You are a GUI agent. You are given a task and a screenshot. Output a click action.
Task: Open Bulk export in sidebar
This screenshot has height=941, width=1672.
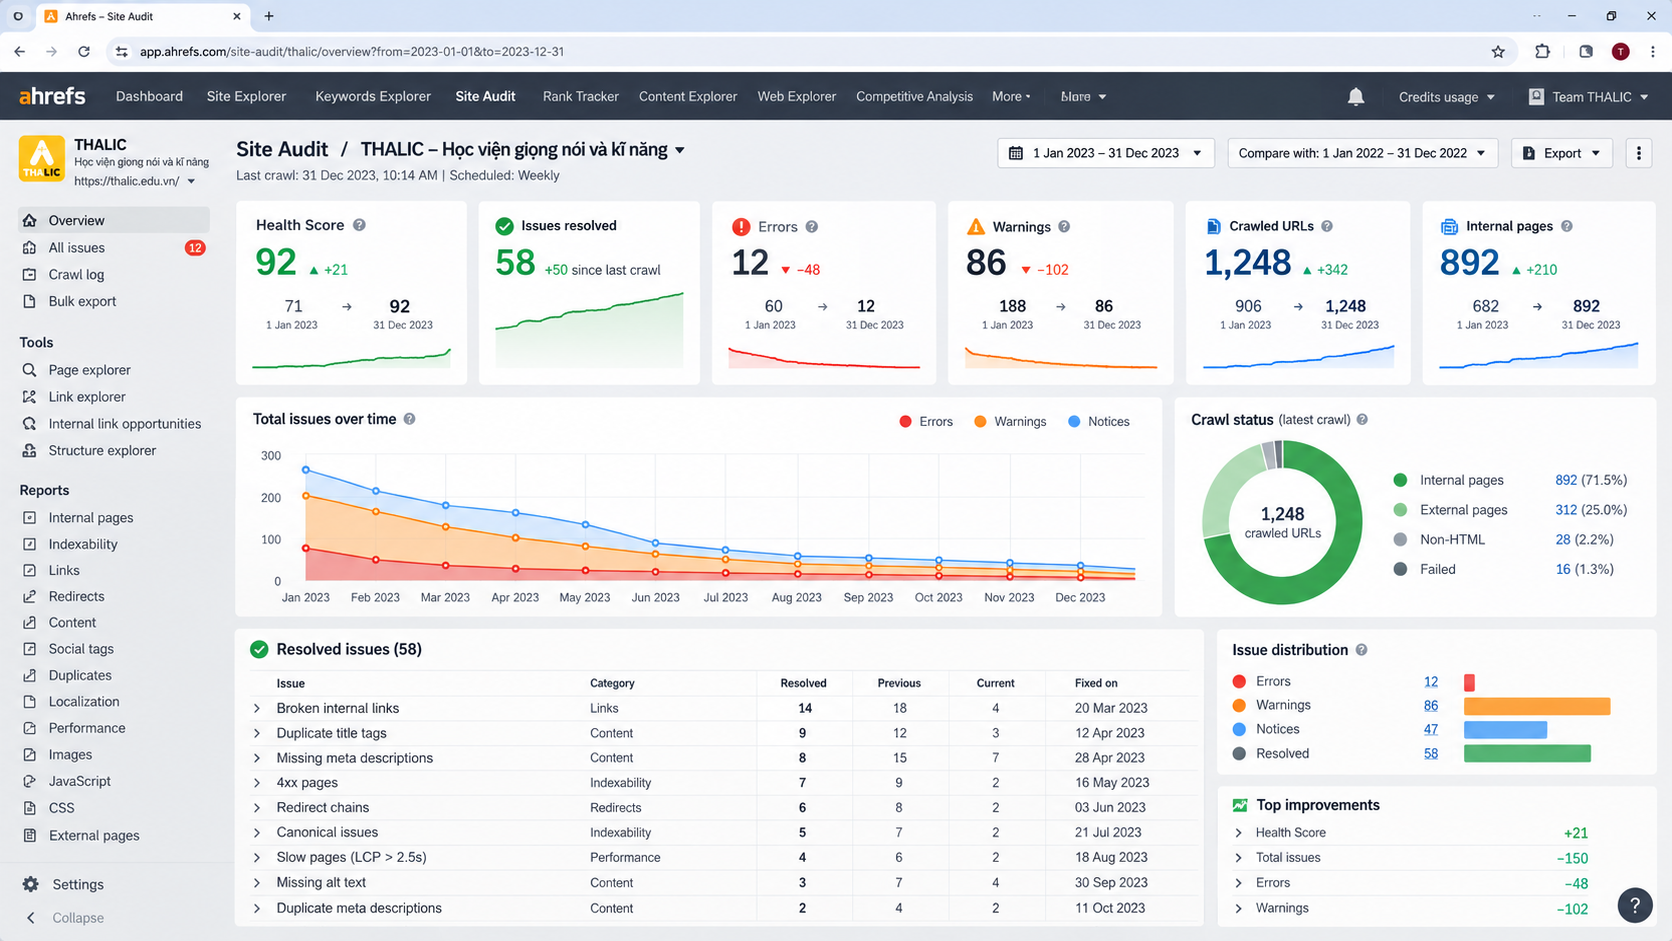click(x=82, y=301)
